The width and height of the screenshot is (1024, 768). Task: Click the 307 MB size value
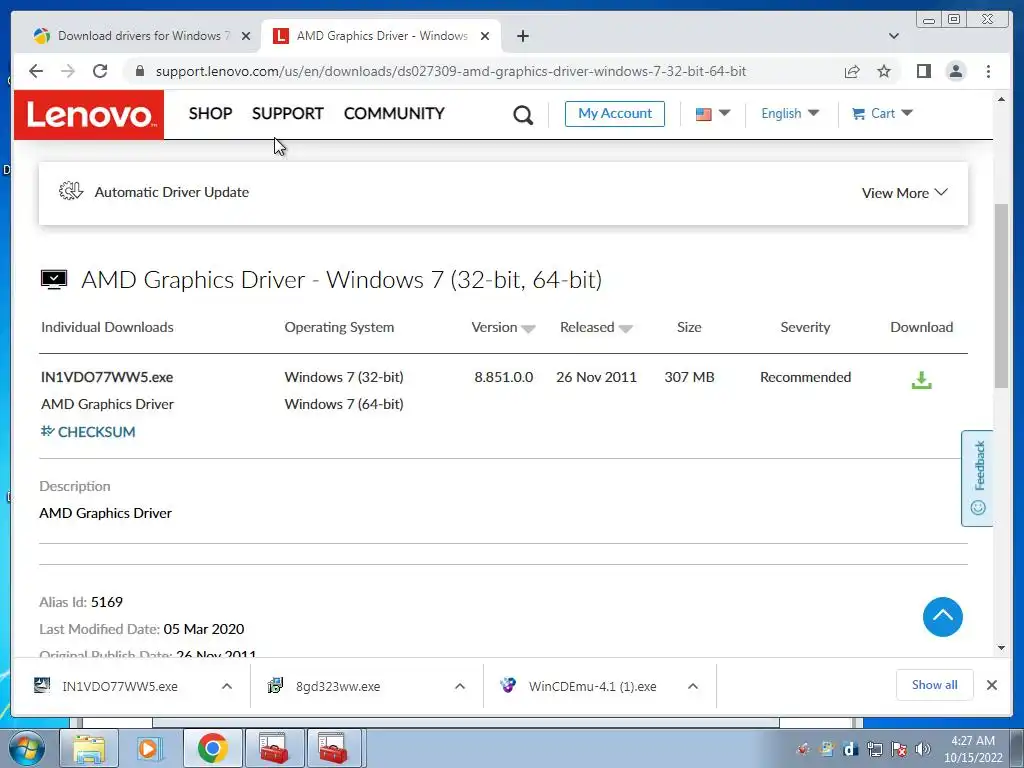pyautogui.click(x=689, y=377)
